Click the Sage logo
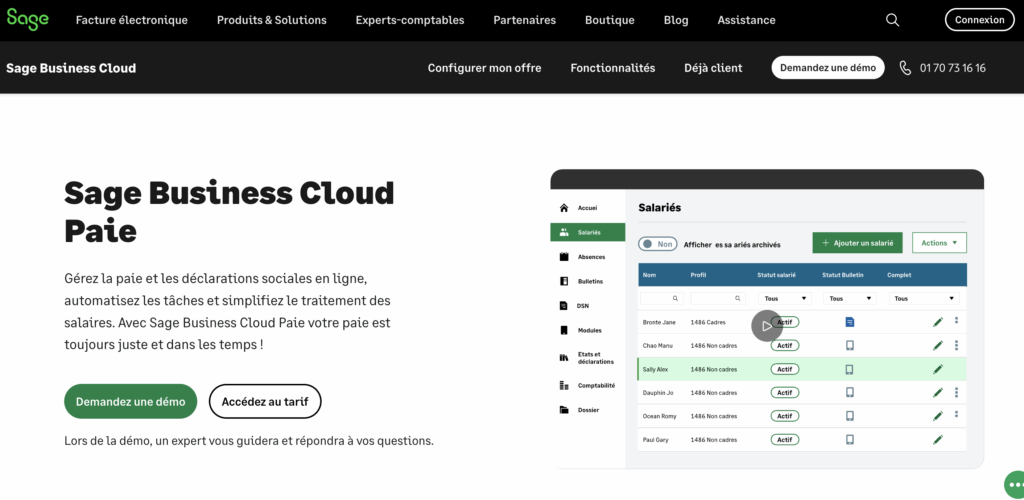Viewport: 1024px width, 500px height. [27, 20]
